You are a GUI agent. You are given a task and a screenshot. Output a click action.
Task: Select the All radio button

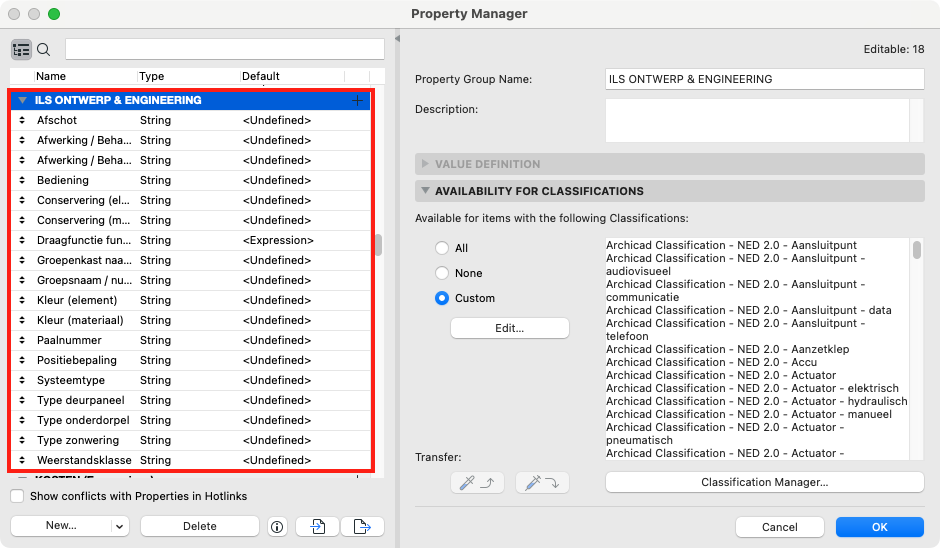click(442, 248)
